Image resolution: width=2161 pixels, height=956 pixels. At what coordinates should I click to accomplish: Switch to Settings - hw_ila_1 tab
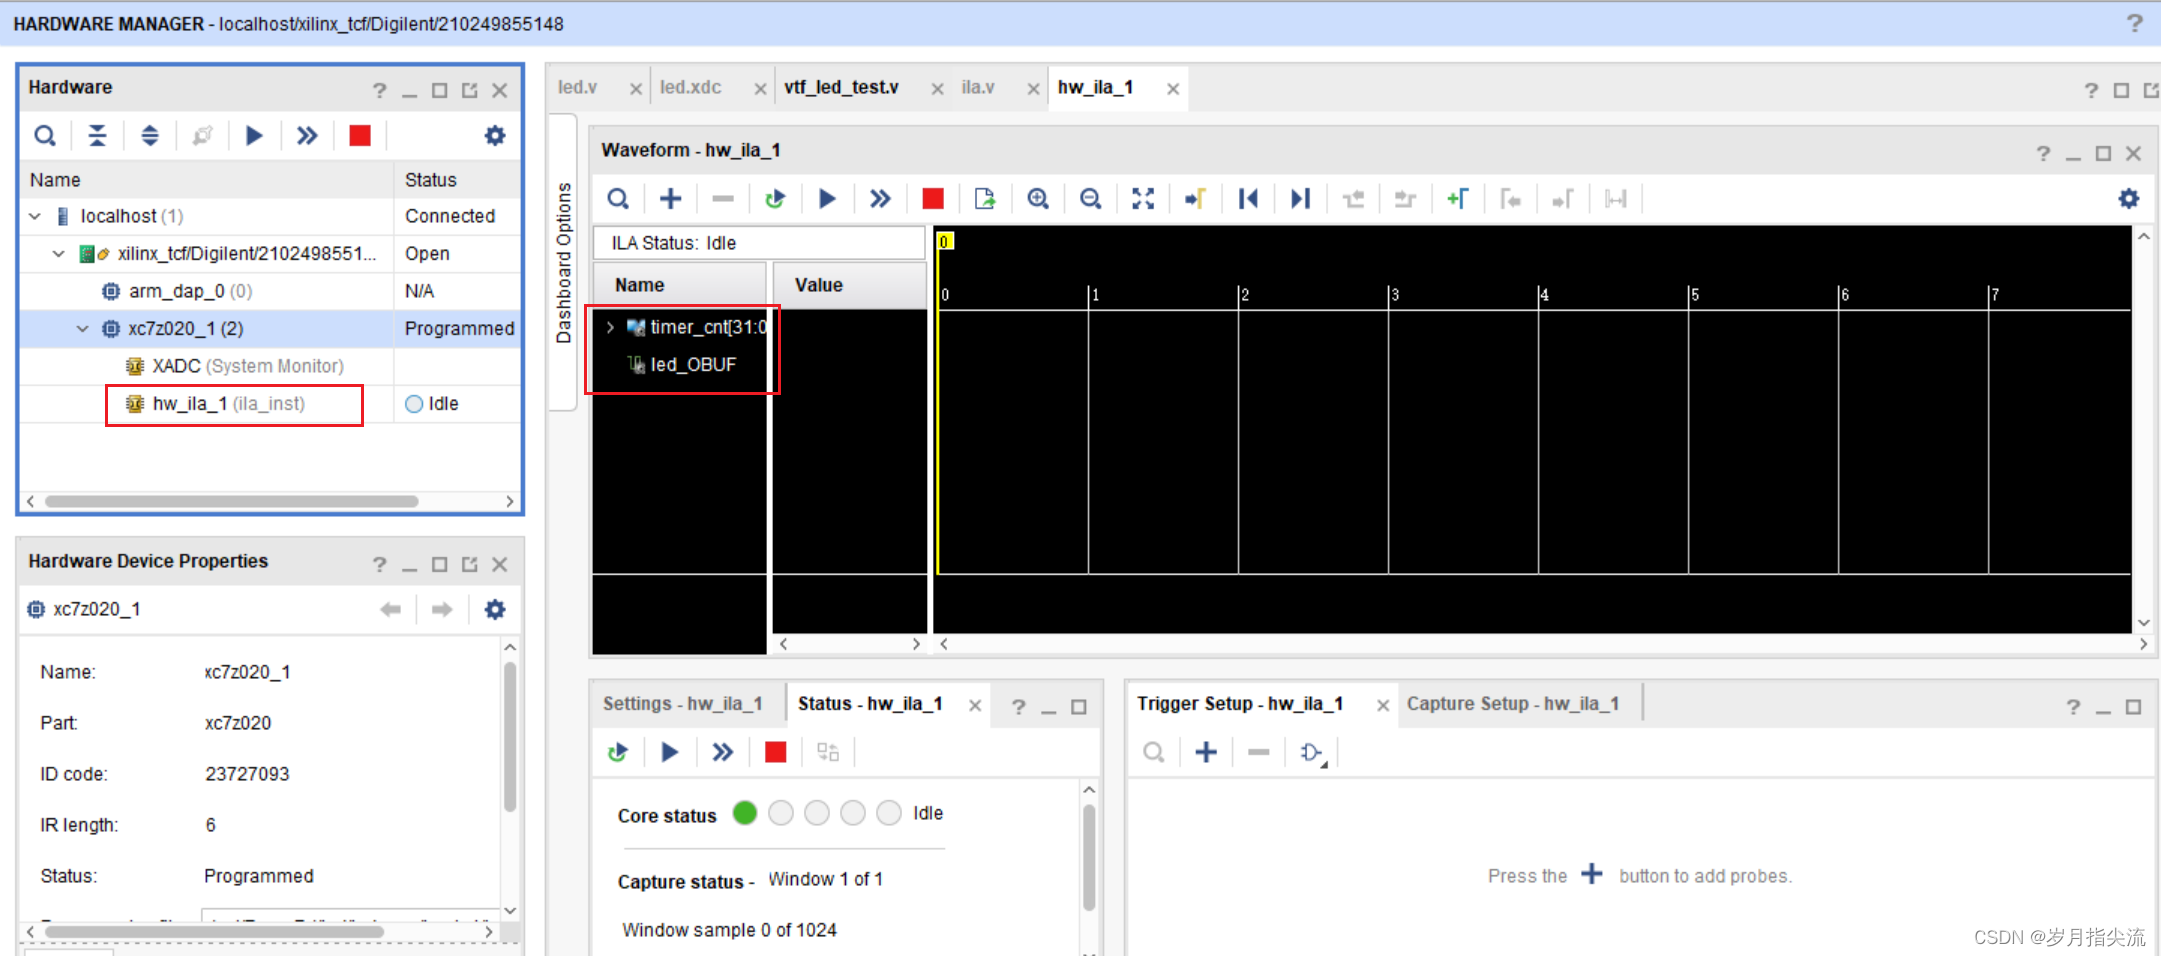pyautogui.click(x=682, y=704)
